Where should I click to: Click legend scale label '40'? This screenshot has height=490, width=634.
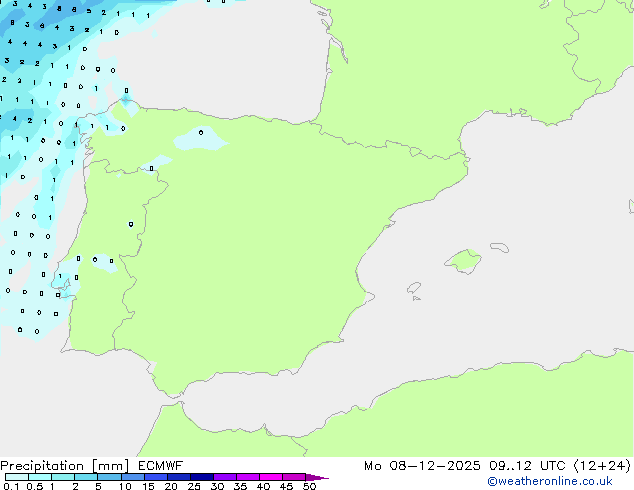[x=263, y=486]
